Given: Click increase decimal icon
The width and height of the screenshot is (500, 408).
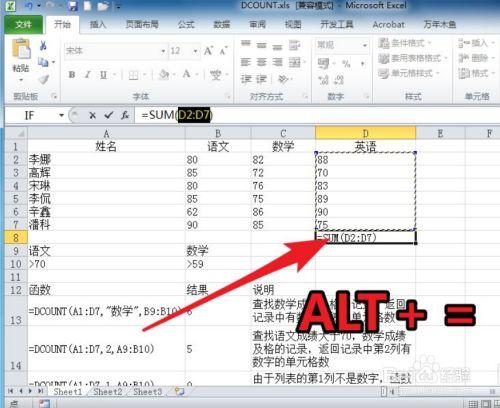Looking at the screenshot, I should tap(323, 80).
